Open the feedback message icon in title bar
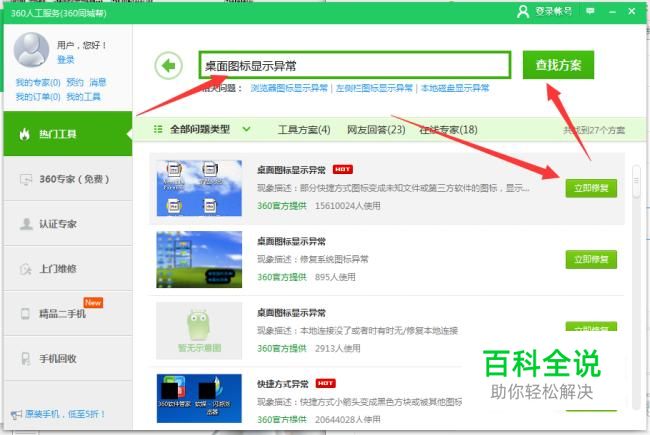 590,11
